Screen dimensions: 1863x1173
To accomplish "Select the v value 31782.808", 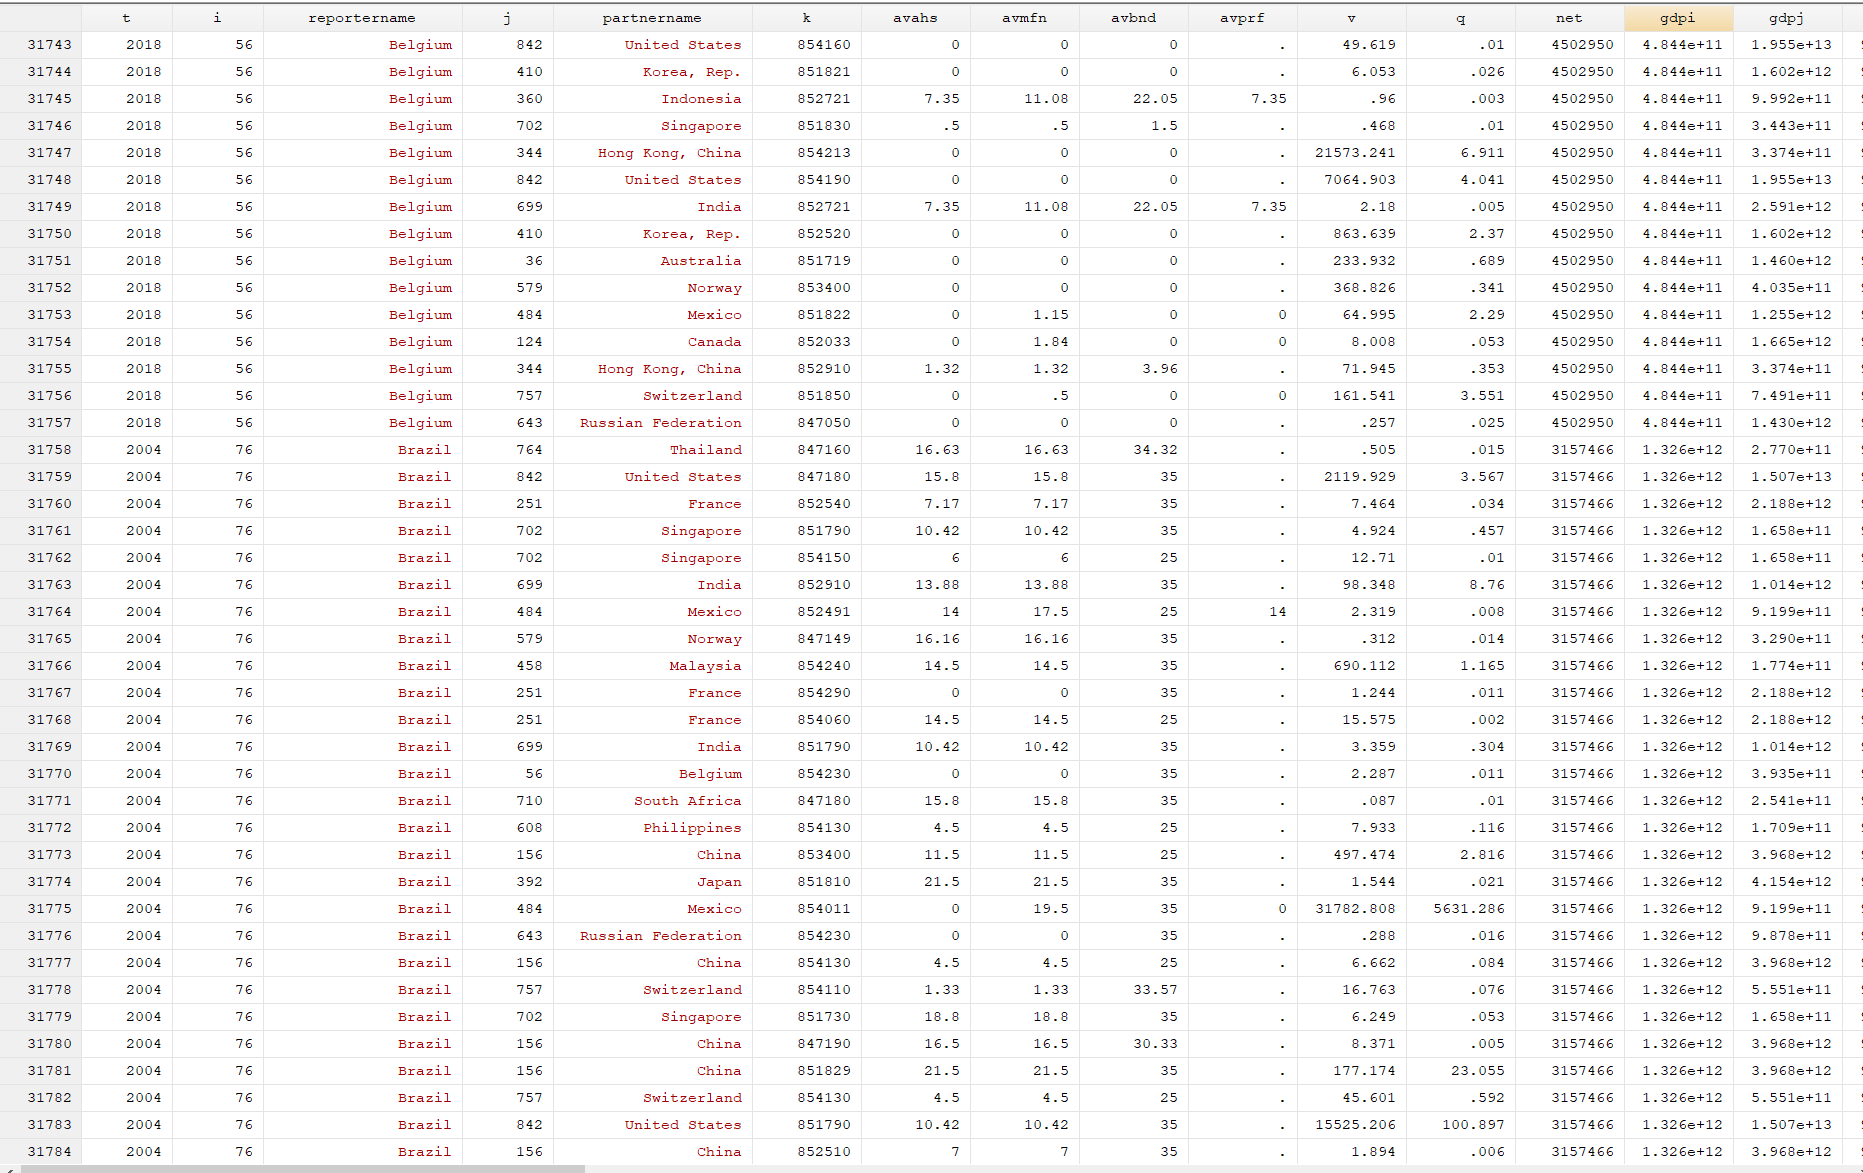I will pyautogui.click(x=1355, y=909).
